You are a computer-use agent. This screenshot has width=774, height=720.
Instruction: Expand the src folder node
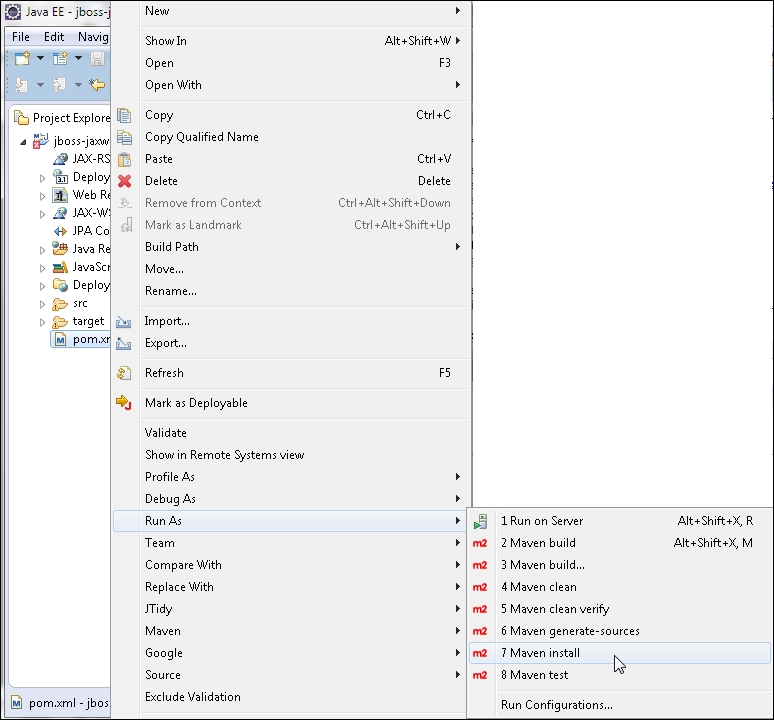(x=42, y=304)
